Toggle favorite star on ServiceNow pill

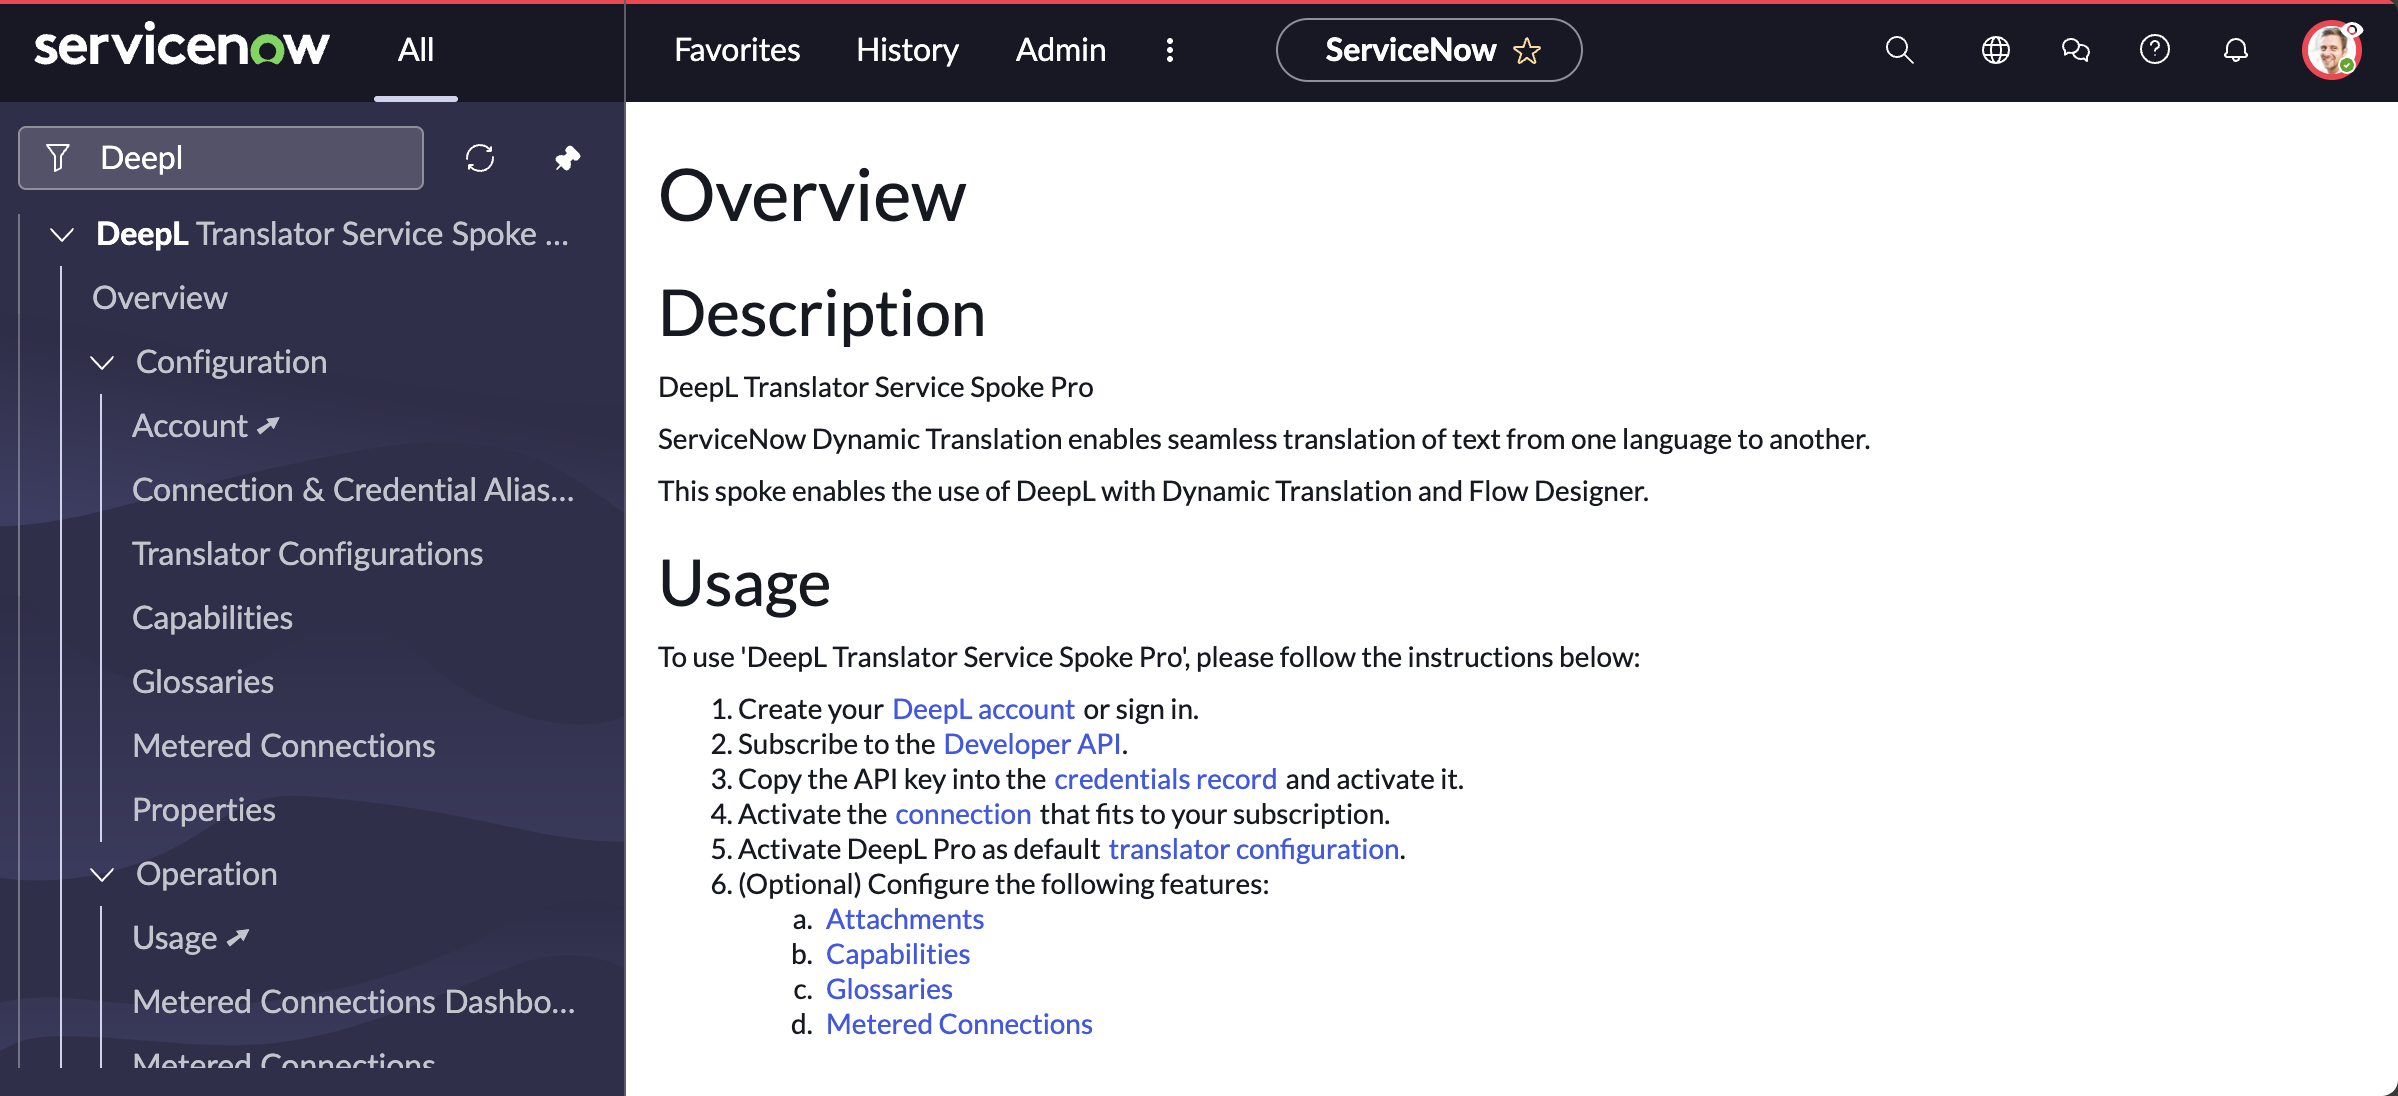click(x=1527, y=50)
